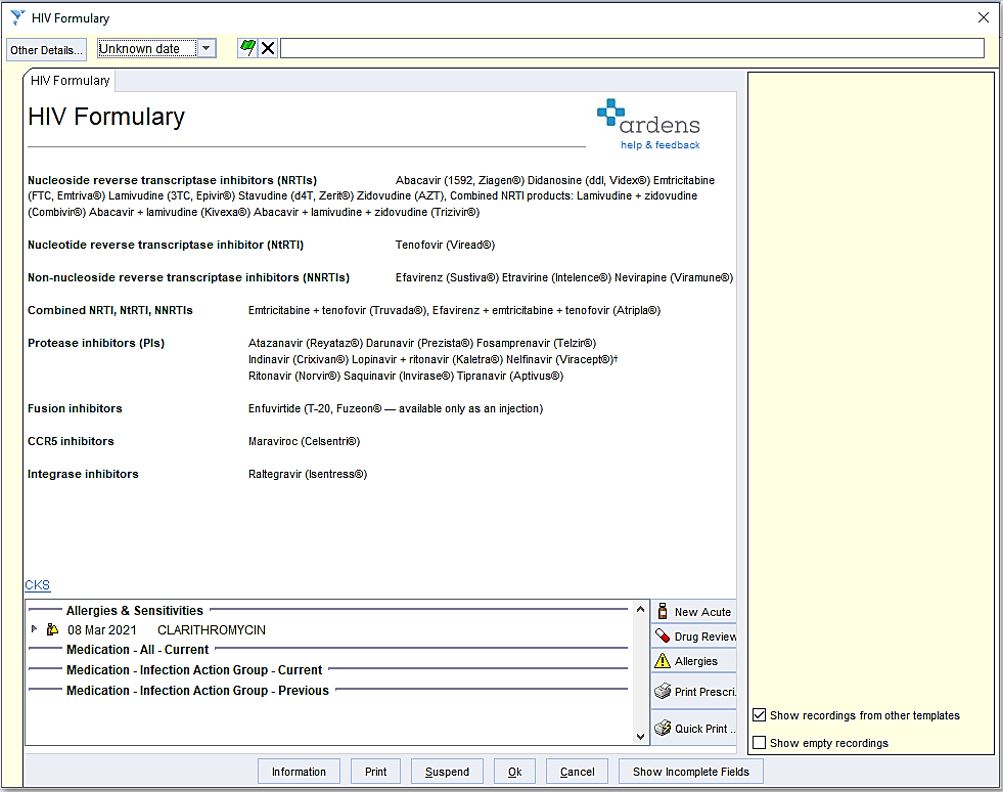Close the HIV Formulary window

(984, 18)
